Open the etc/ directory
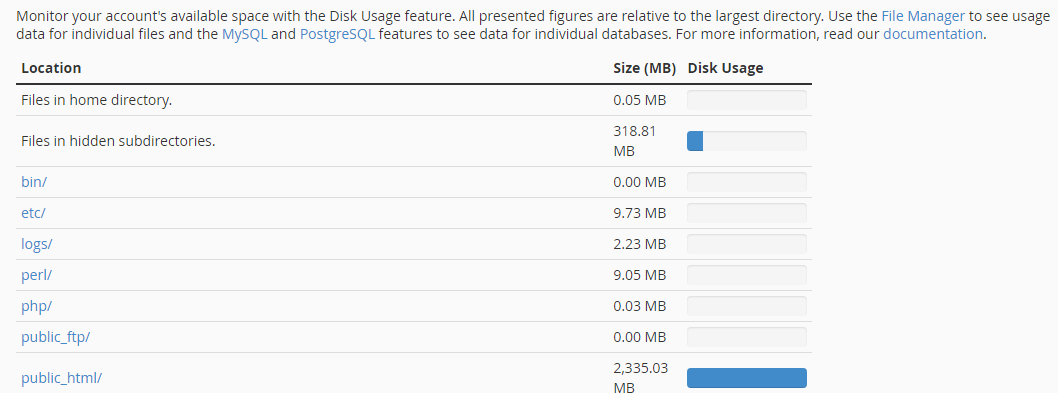This screenshot has height=393, width=1058. point(33,213)
